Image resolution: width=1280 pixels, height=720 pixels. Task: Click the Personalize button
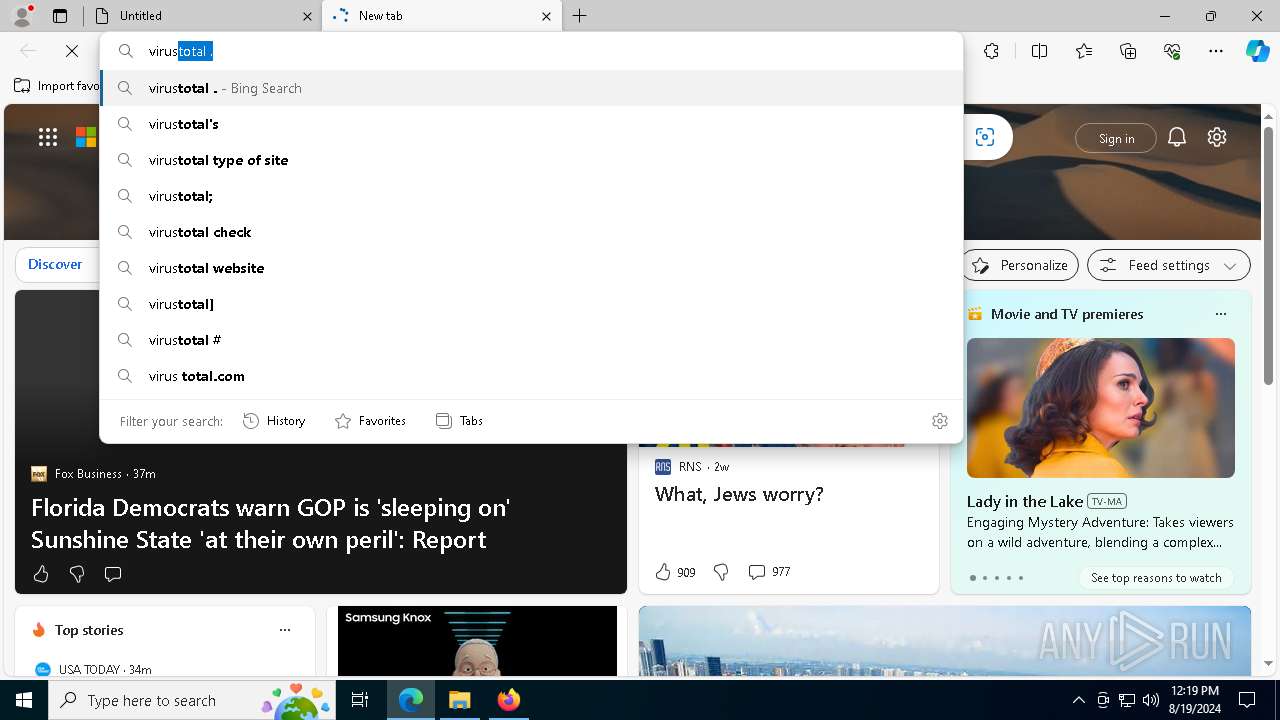tap(1020, 265)
